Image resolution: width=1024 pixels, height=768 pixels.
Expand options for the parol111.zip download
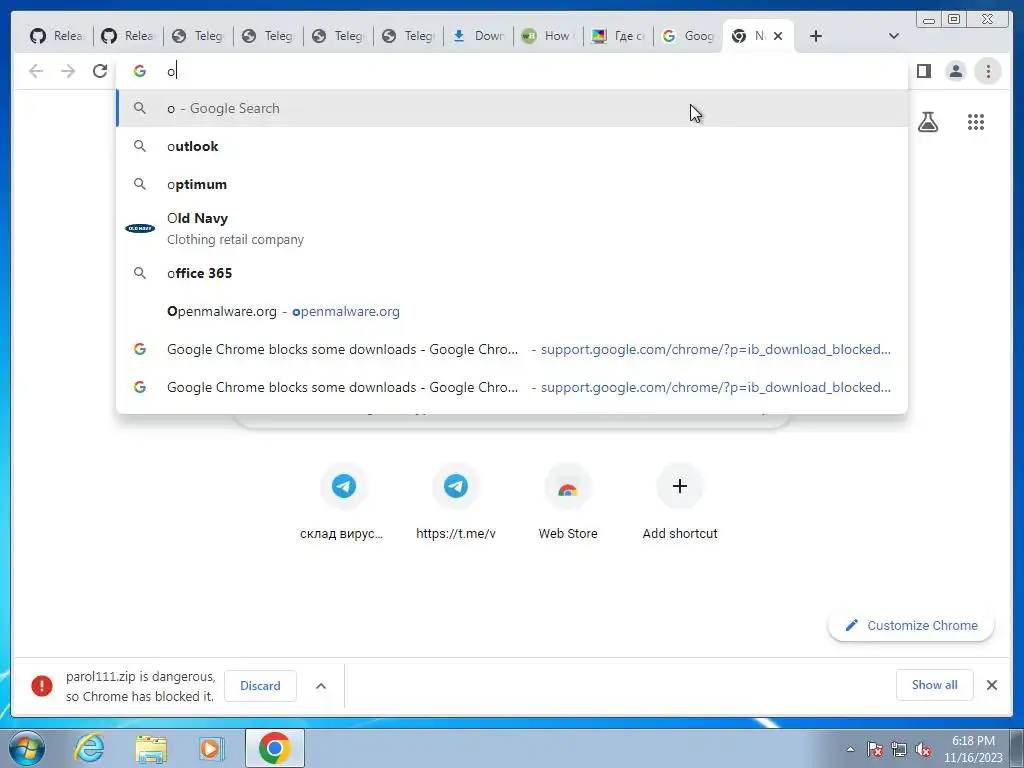321,686
